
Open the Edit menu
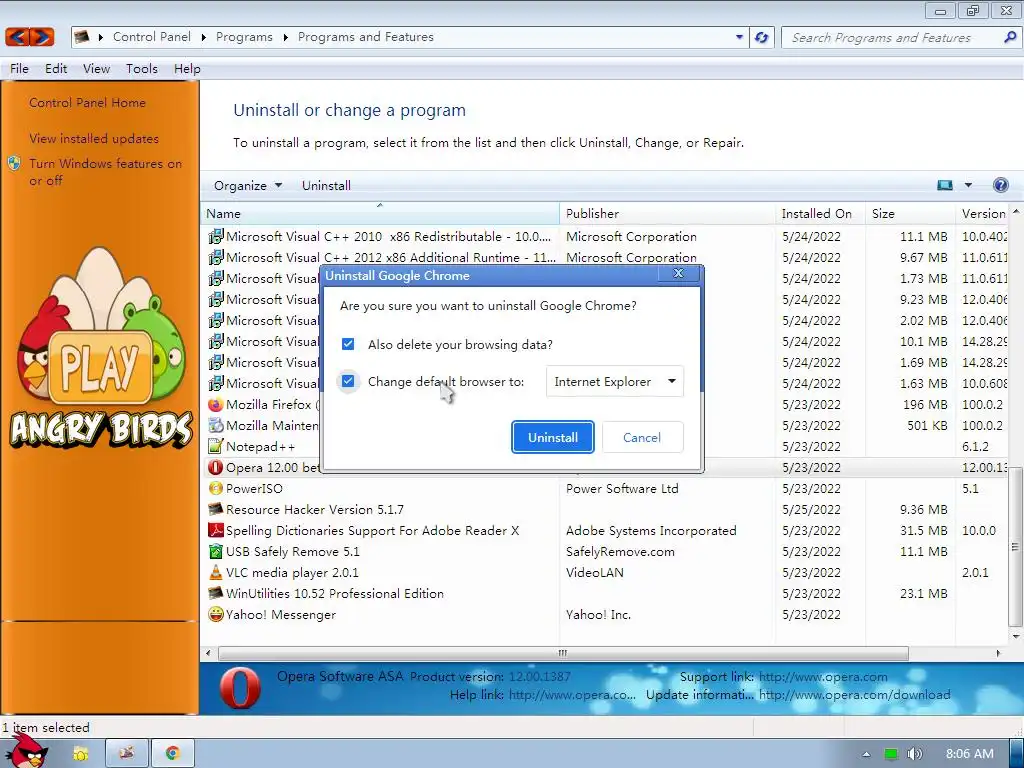56,69
